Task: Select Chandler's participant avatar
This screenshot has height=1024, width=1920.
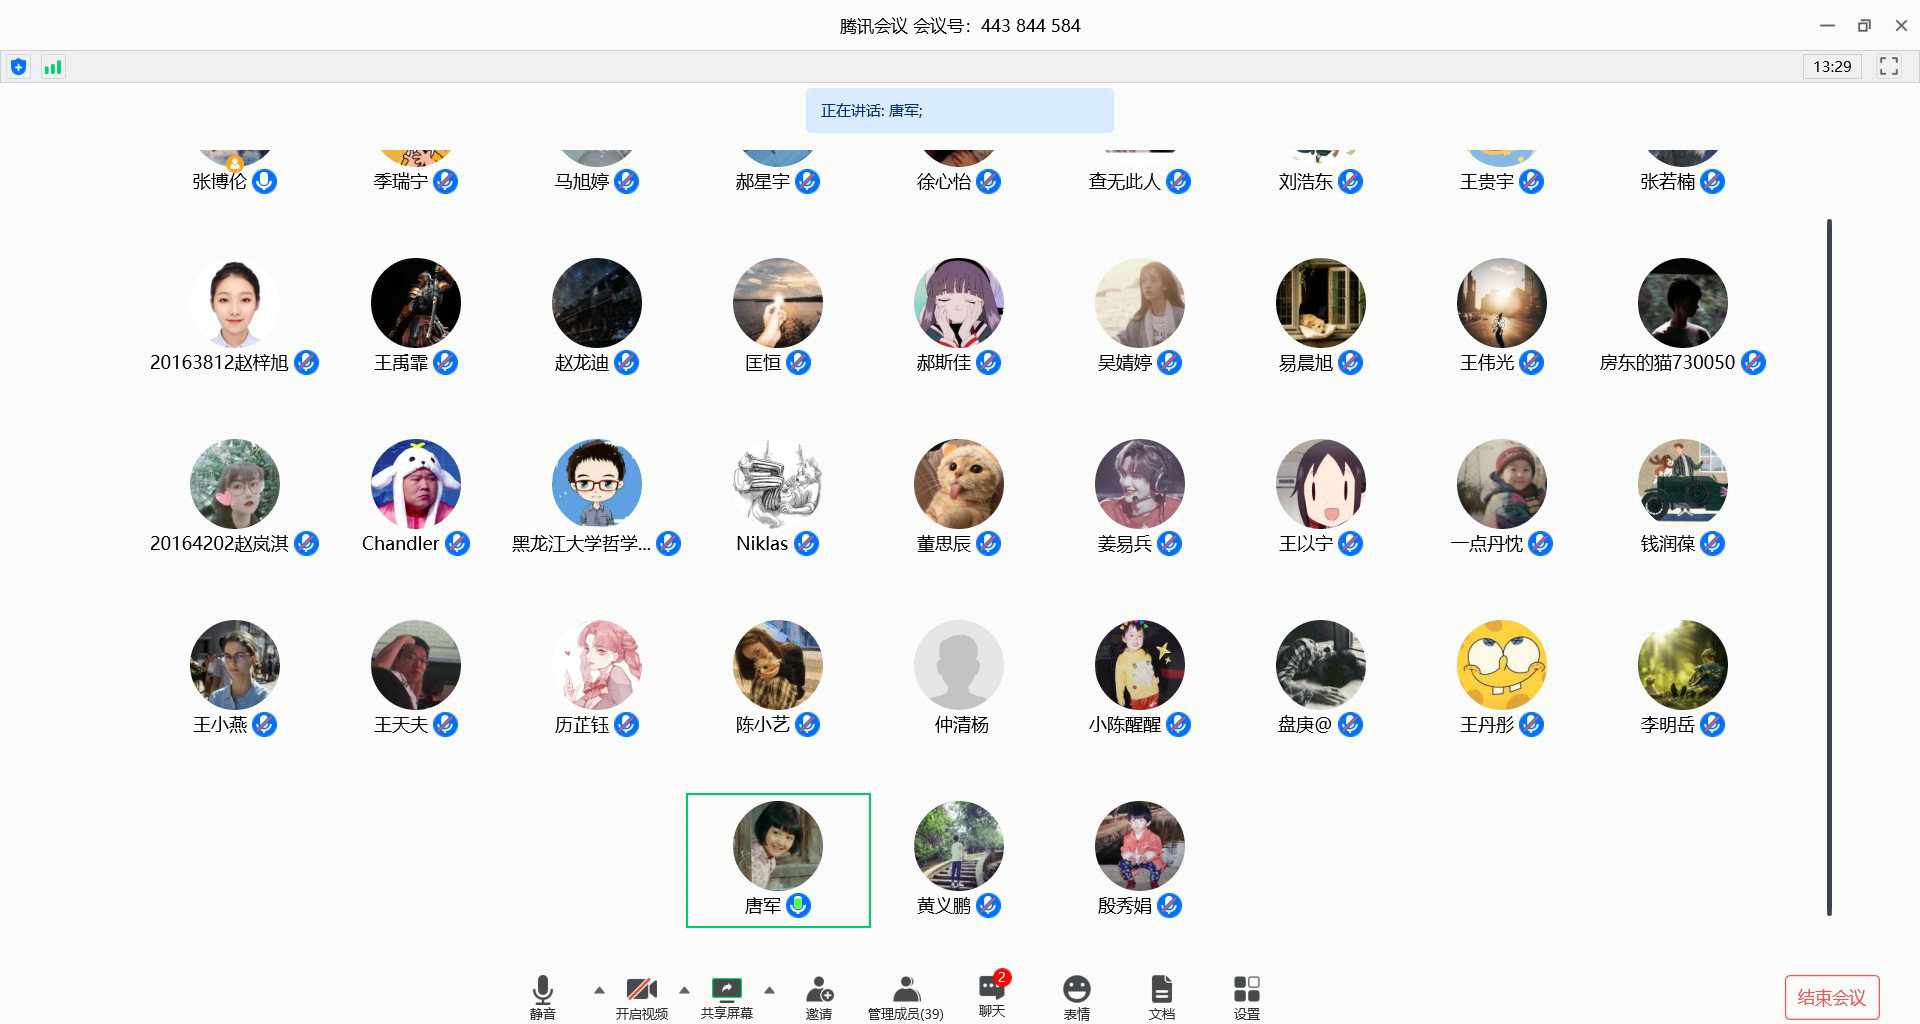Action: [x=415, y=484]
